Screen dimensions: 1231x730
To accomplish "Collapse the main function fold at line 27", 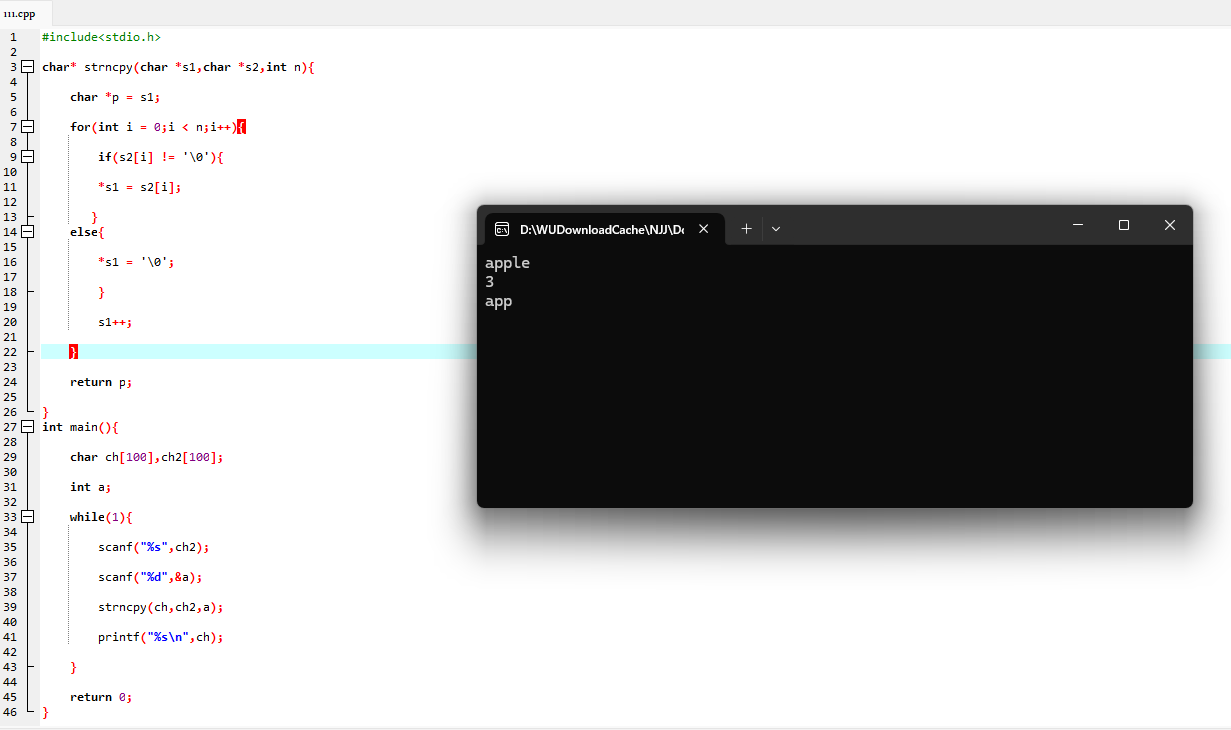I will click(x=28, y=427).
